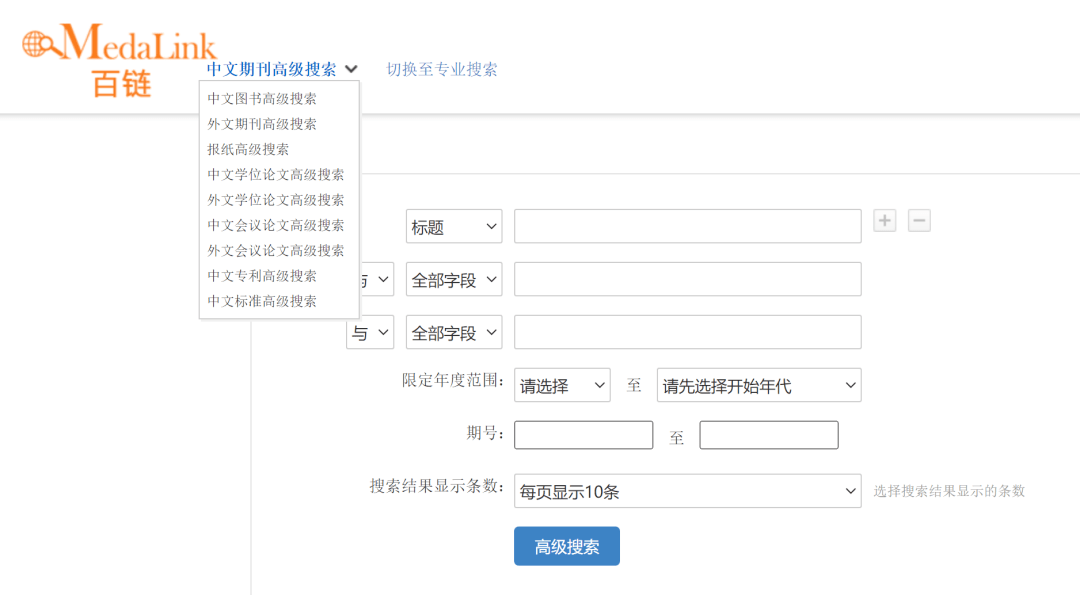Click the first 期号 issue number input
The width and height of the screenshot is (1080, 595).
click(583, 434)
